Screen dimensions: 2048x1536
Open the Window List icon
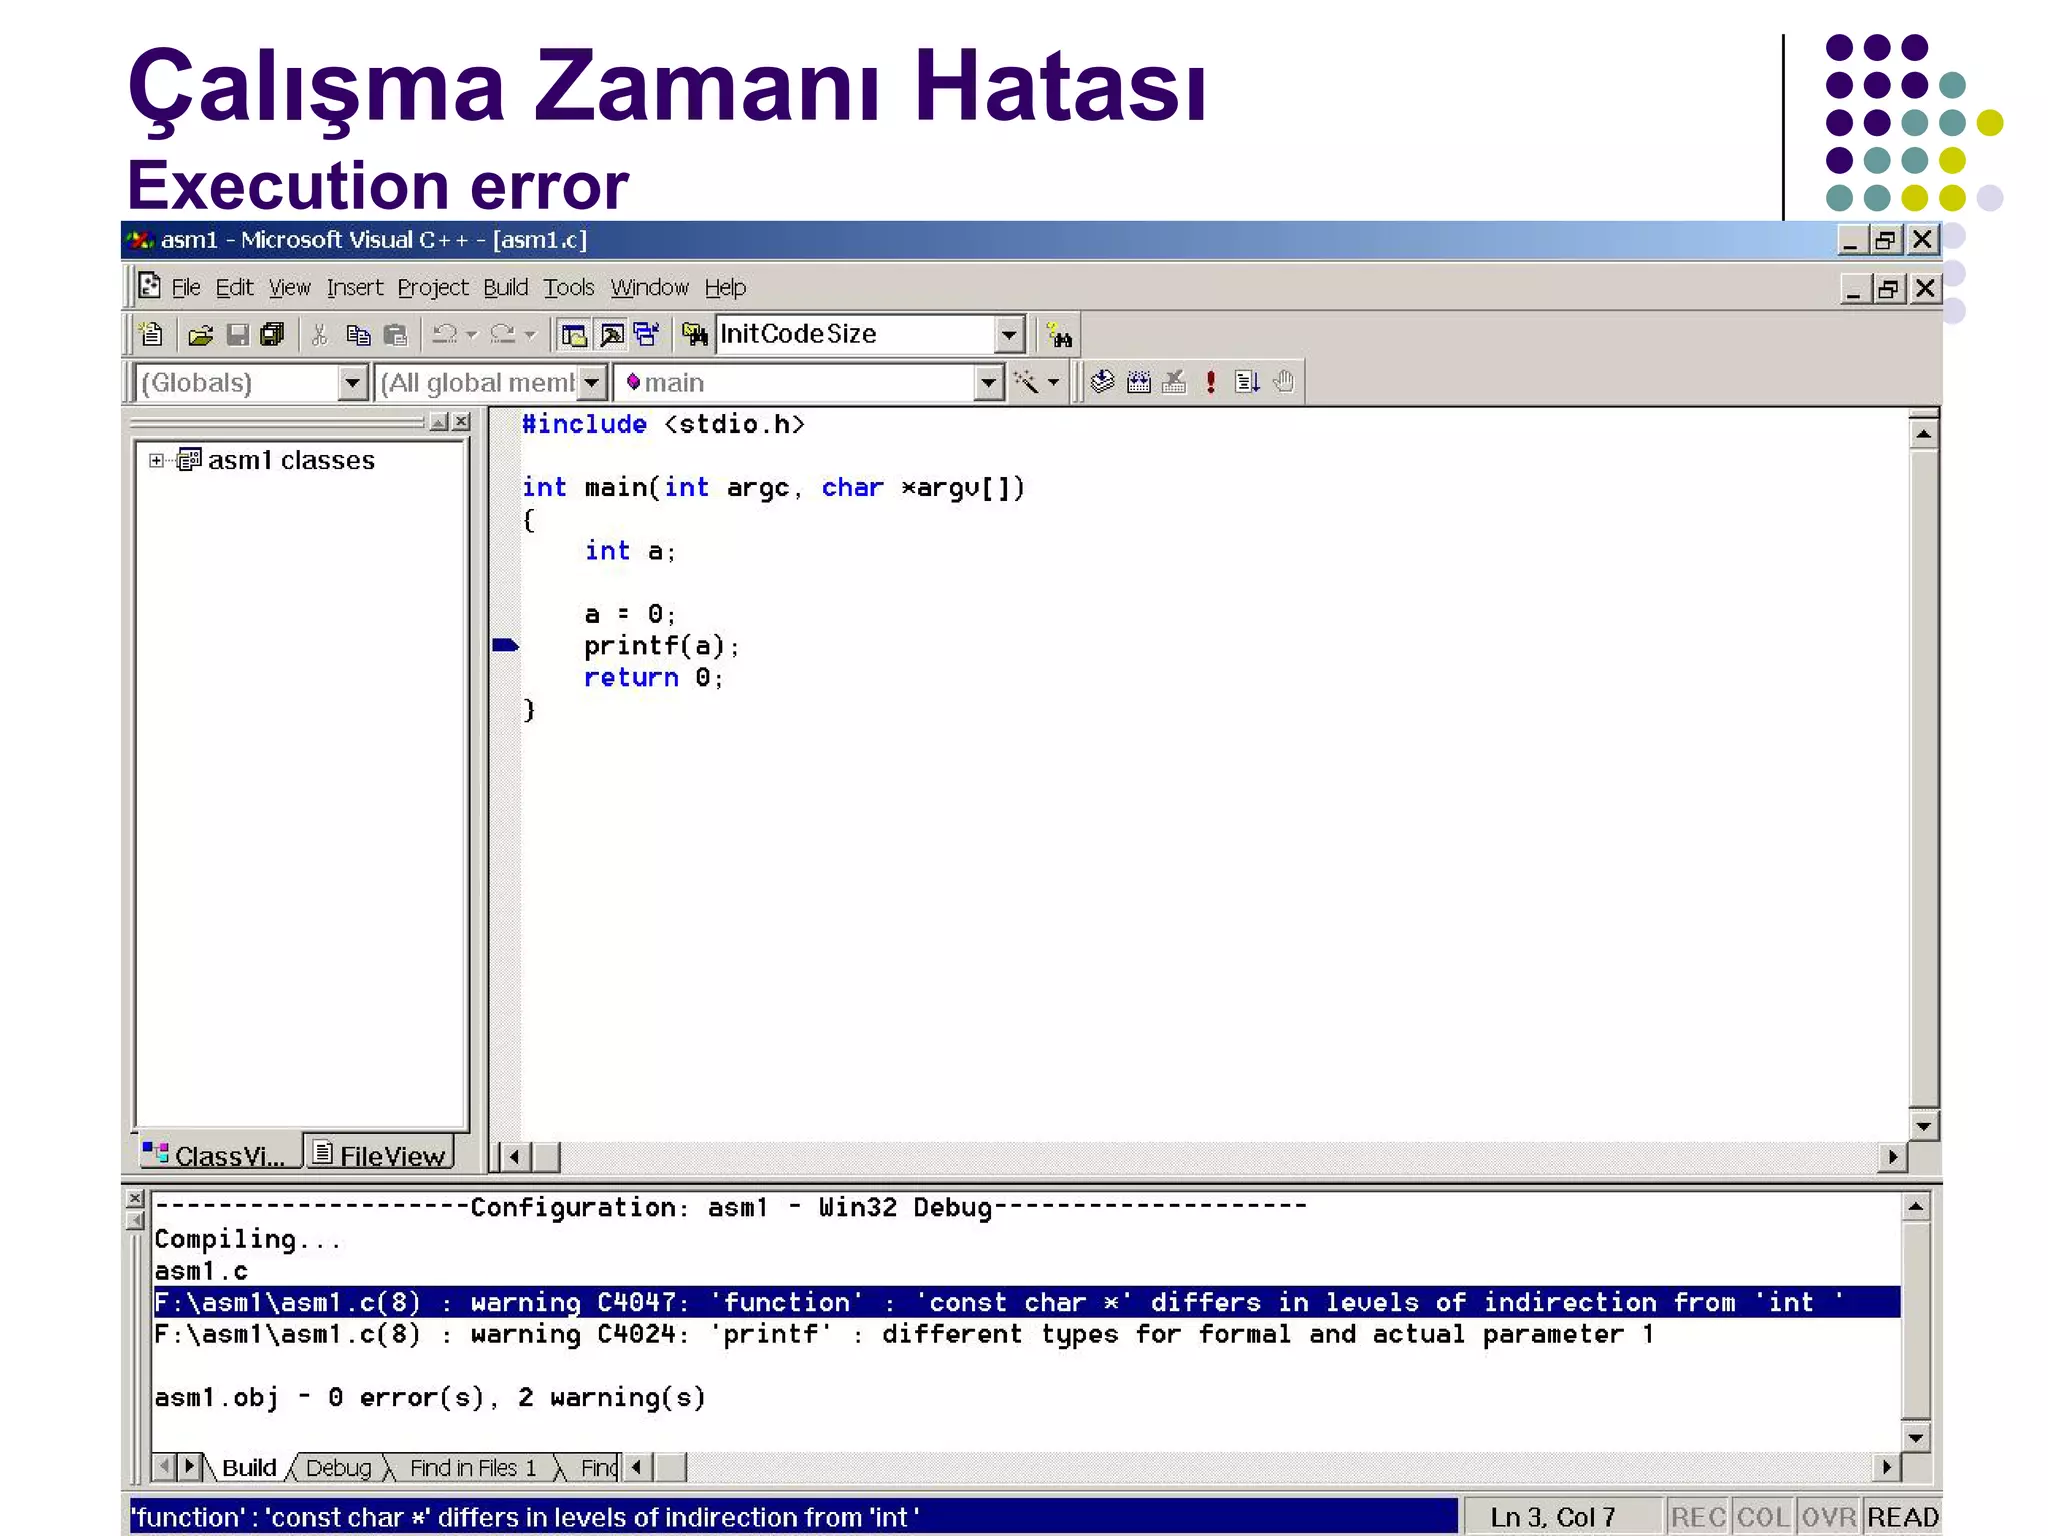[647, 335]
